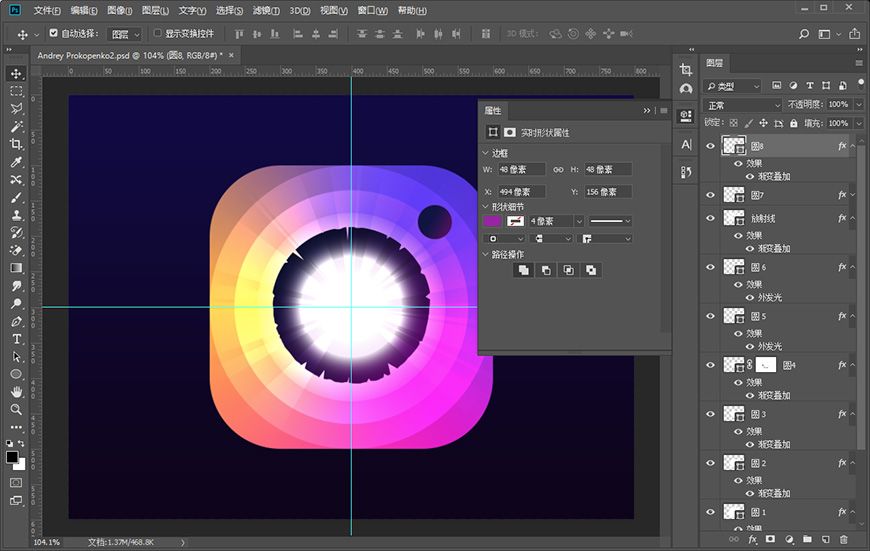Click the Y position input field
870x551 pixels.
coord(608,191)
